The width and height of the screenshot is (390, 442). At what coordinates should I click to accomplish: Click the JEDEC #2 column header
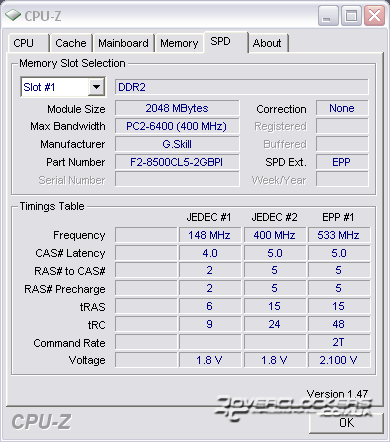(274, 217)
